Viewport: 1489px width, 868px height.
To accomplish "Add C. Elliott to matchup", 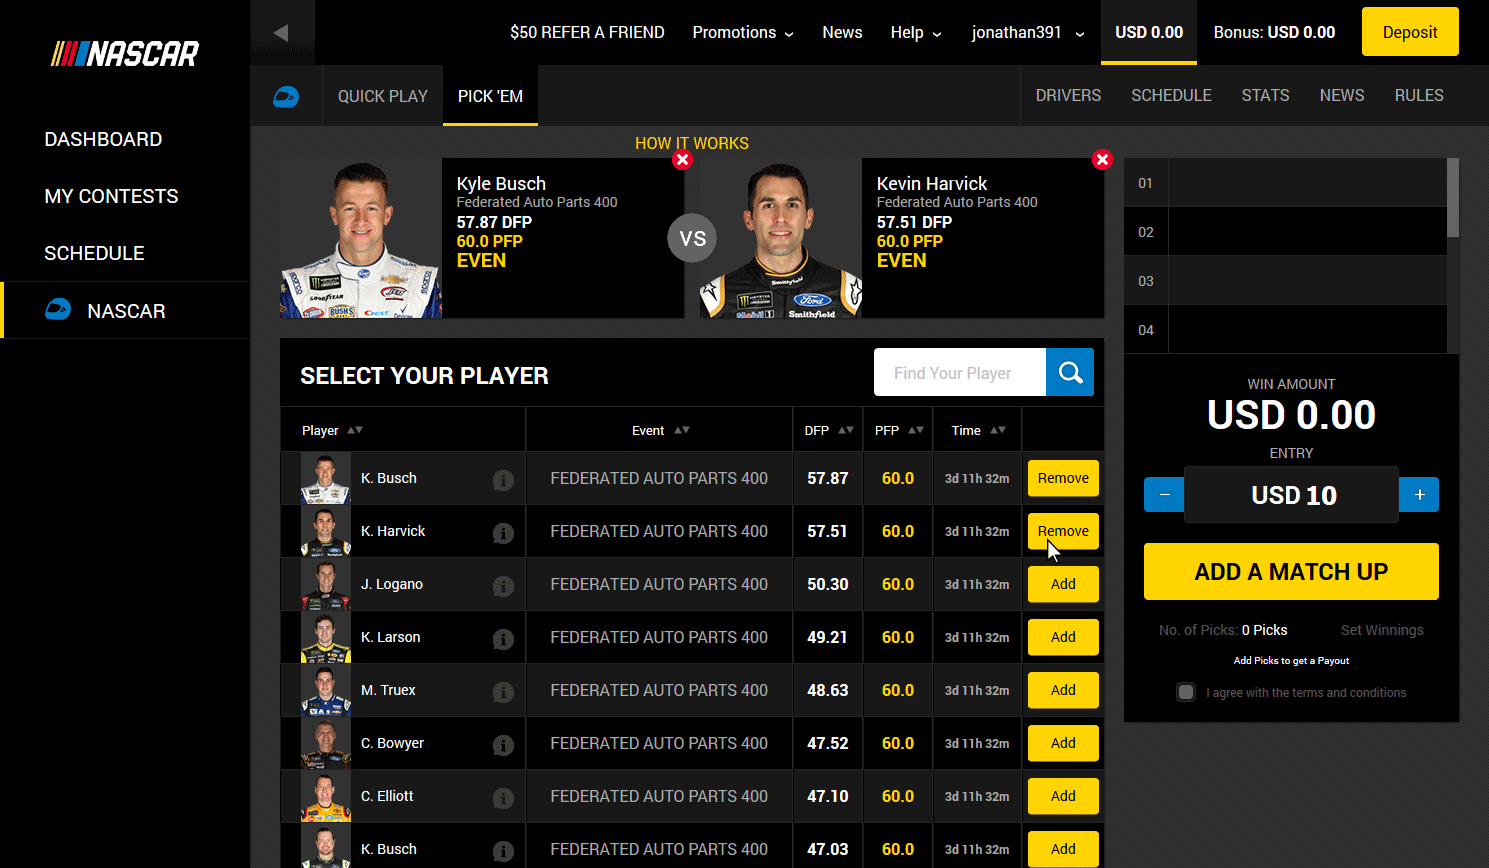I will (x=1063, y=796).
